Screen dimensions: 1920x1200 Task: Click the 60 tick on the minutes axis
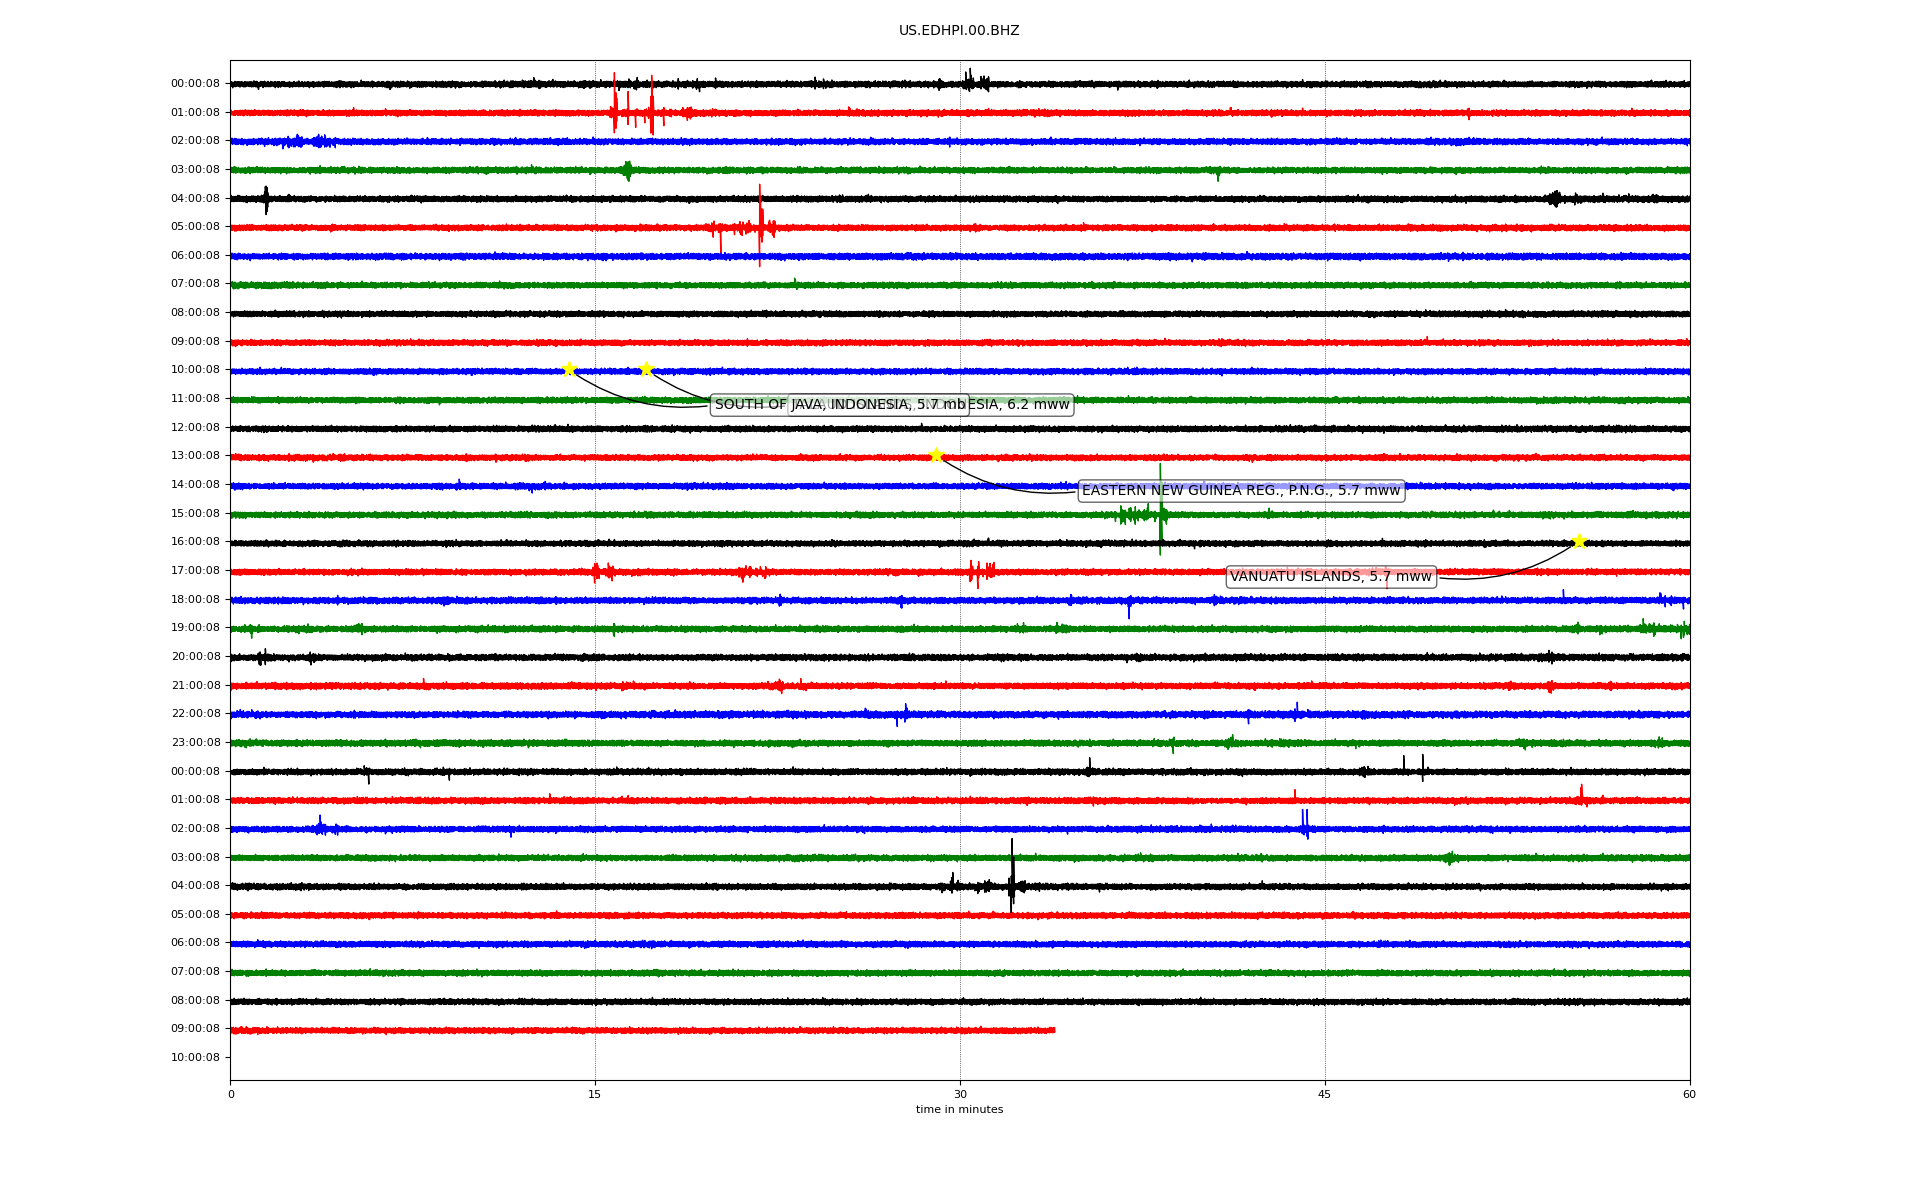point(1689,1094)
